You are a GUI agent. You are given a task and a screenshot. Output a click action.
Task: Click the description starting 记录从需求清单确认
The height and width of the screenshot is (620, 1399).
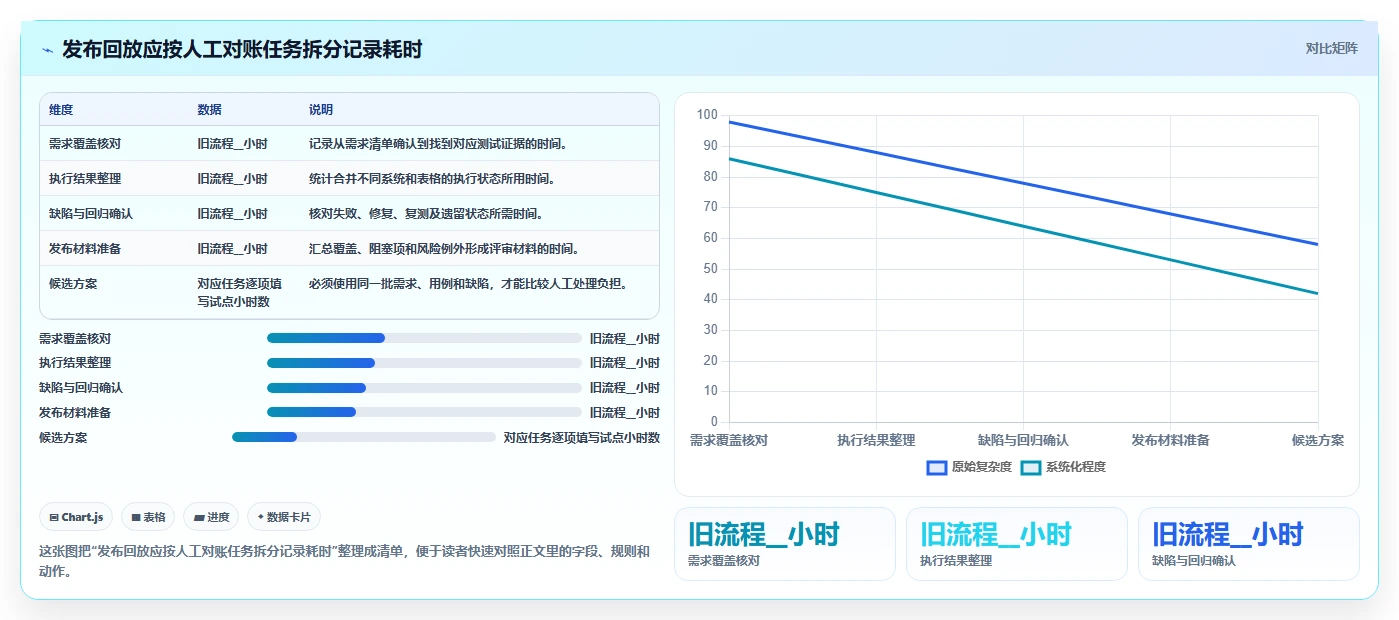(x=439, y=144)
